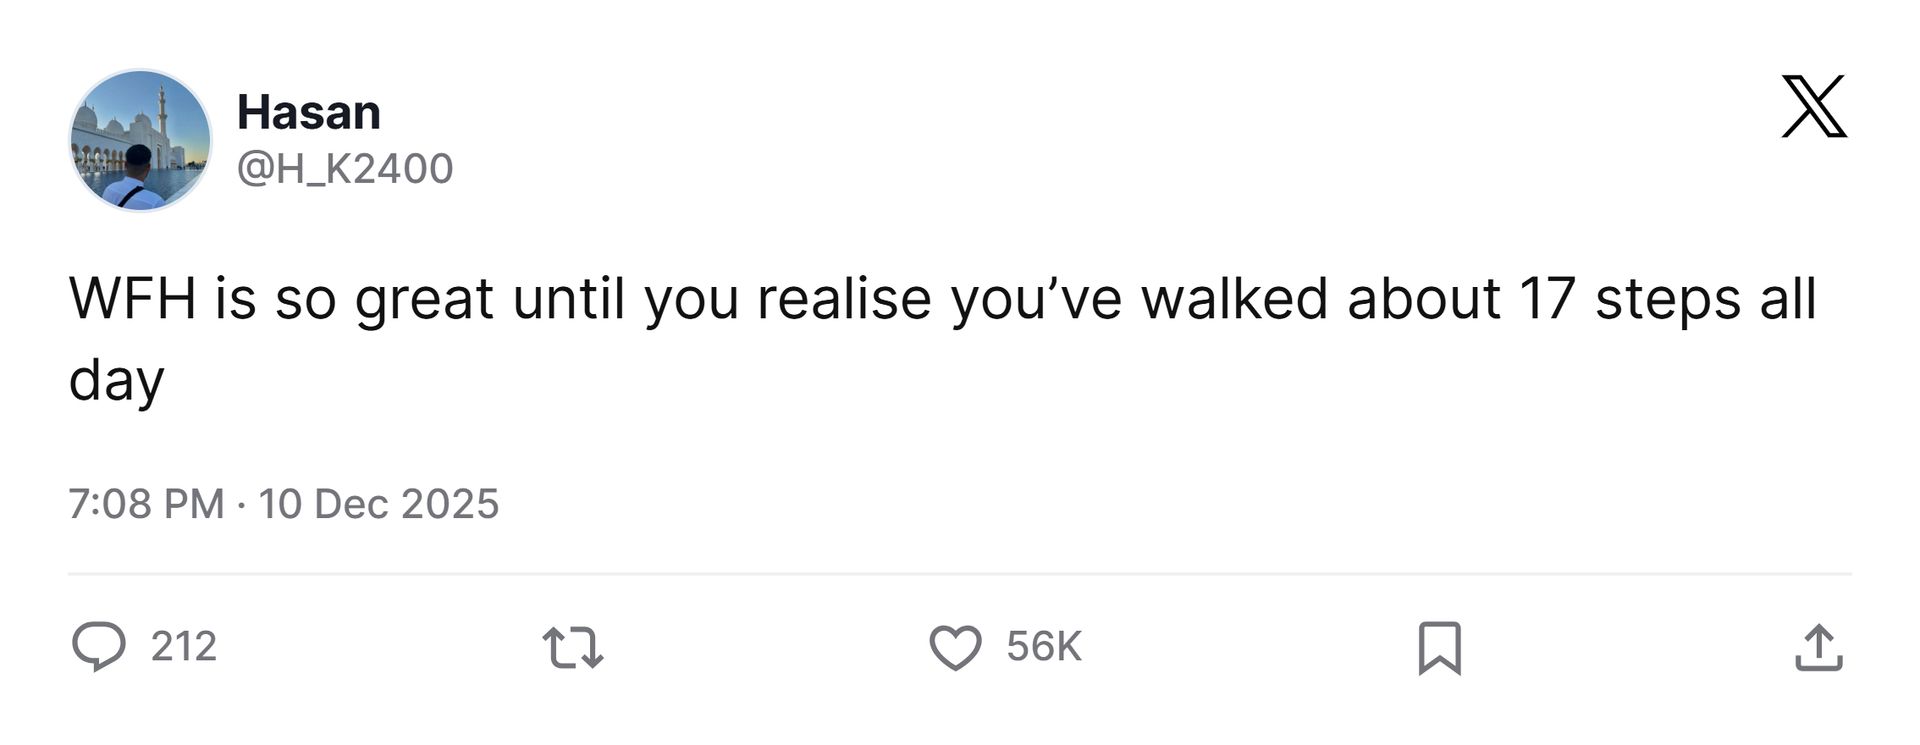Open the @H_K2400 handle link
The width and height of the screenshot is (1920, 745).
point(345,168)
